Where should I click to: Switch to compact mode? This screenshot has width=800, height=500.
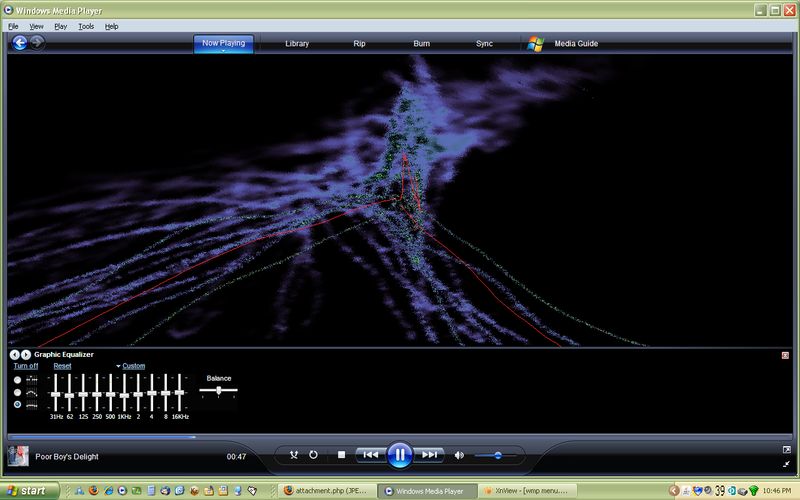786,464
